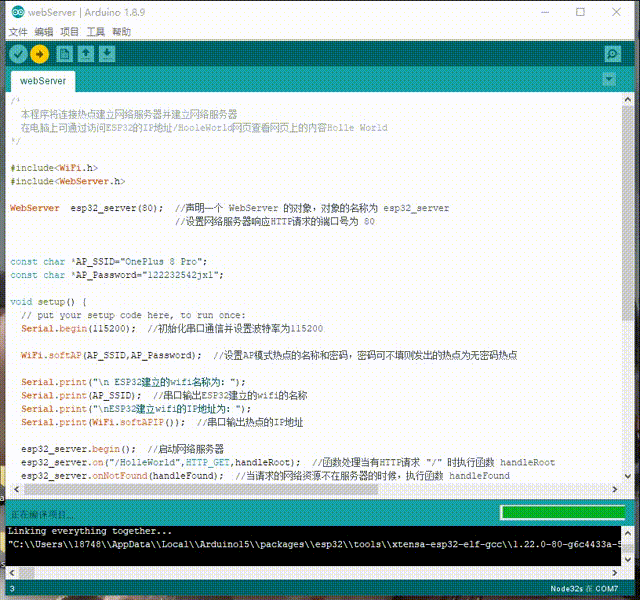This screenshot has height=600, width=640.
Task: Click the #include<WebServer.h> line
Action: pyautogui.click(x=68, y=181)
